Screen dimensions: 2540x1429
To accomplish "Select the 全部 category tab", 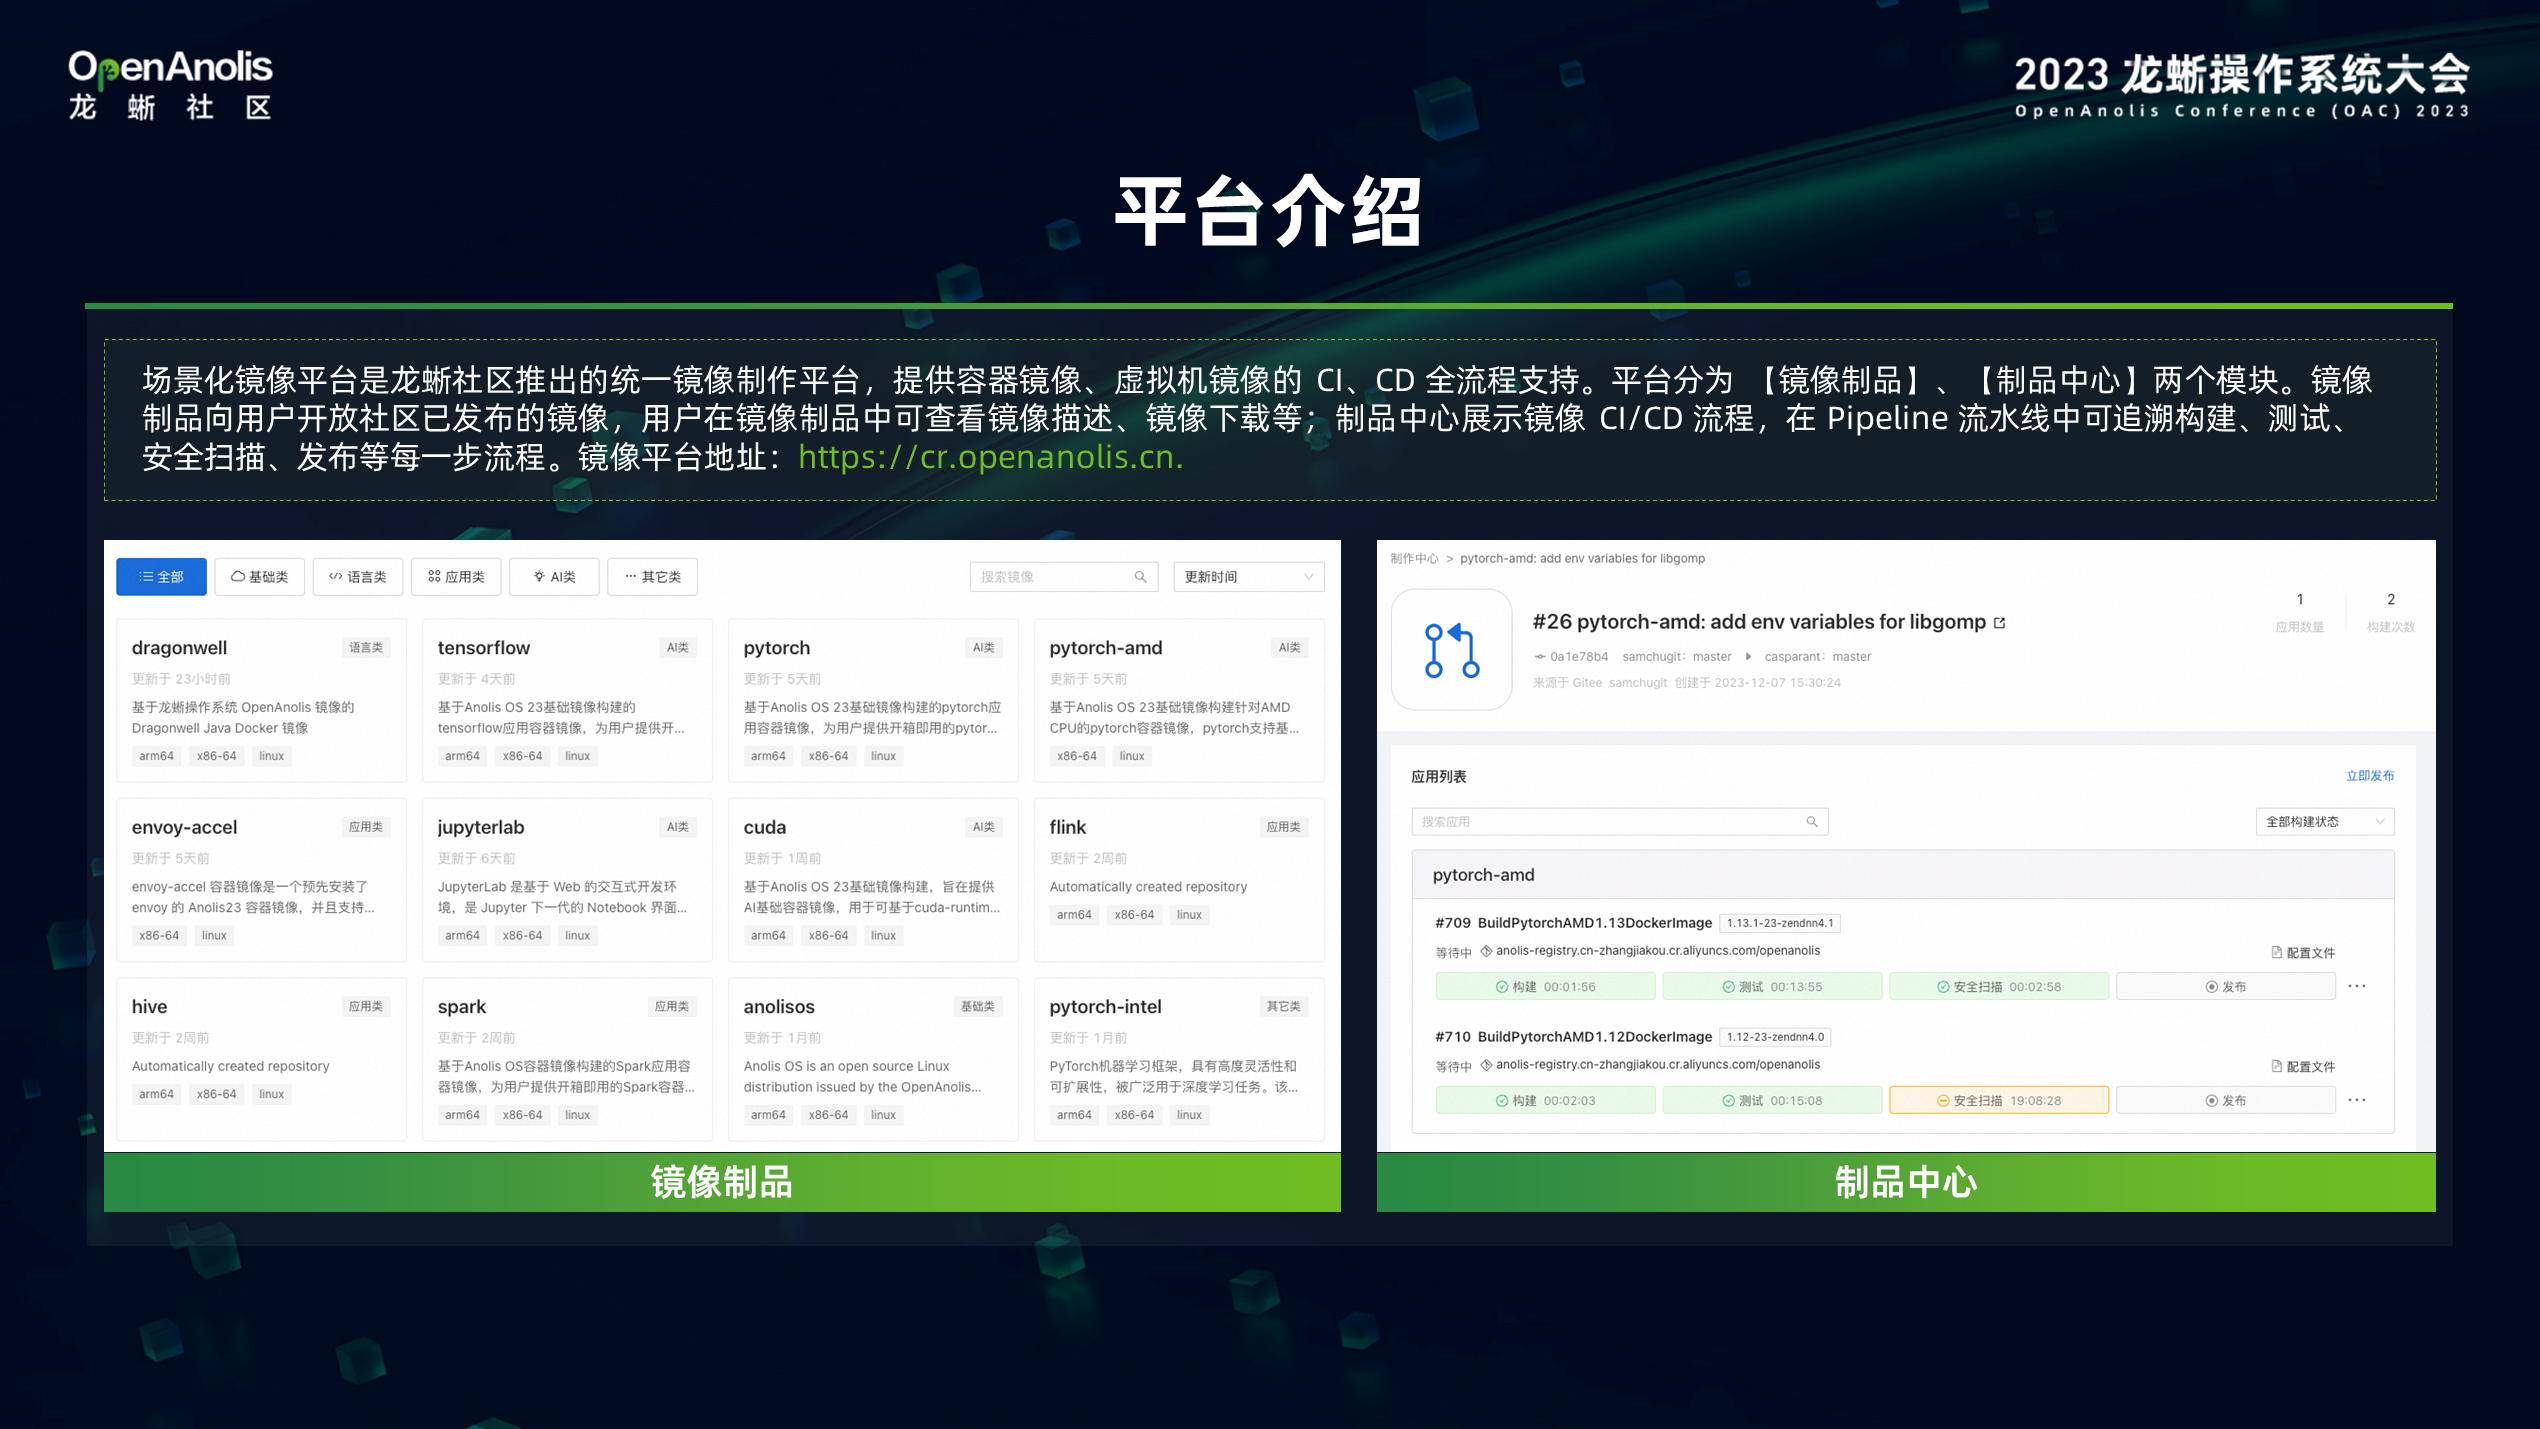I will (x=161, y=577).
